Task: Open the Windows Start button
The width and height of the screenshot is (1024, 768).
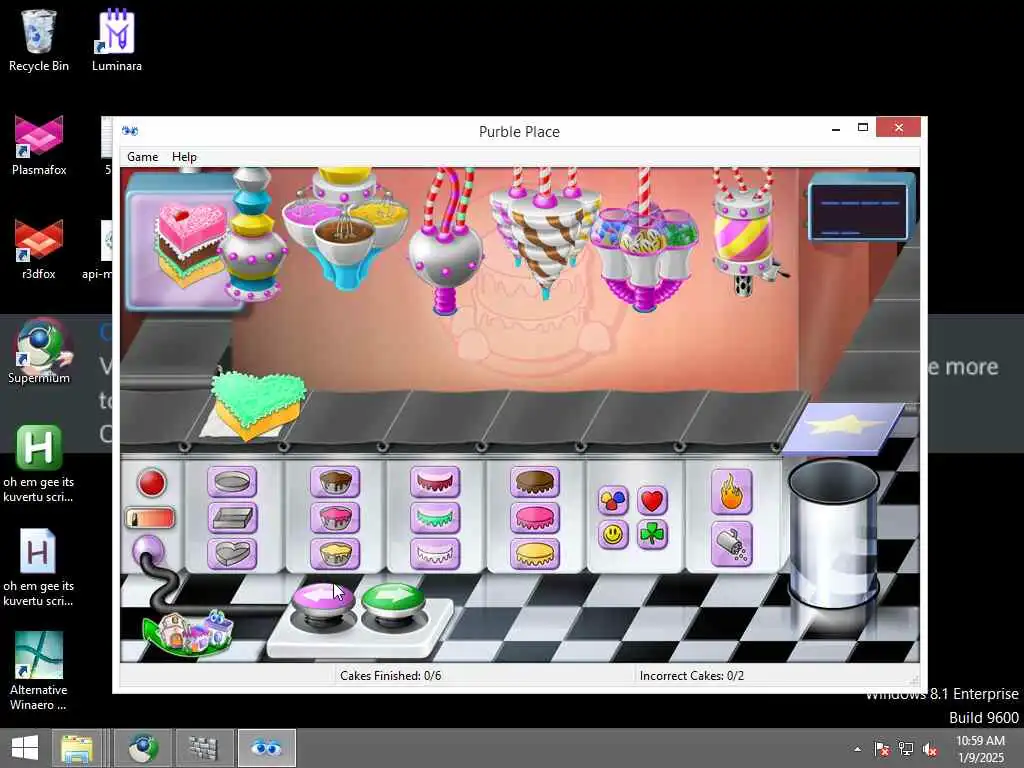Action: [x=25, y=748]
